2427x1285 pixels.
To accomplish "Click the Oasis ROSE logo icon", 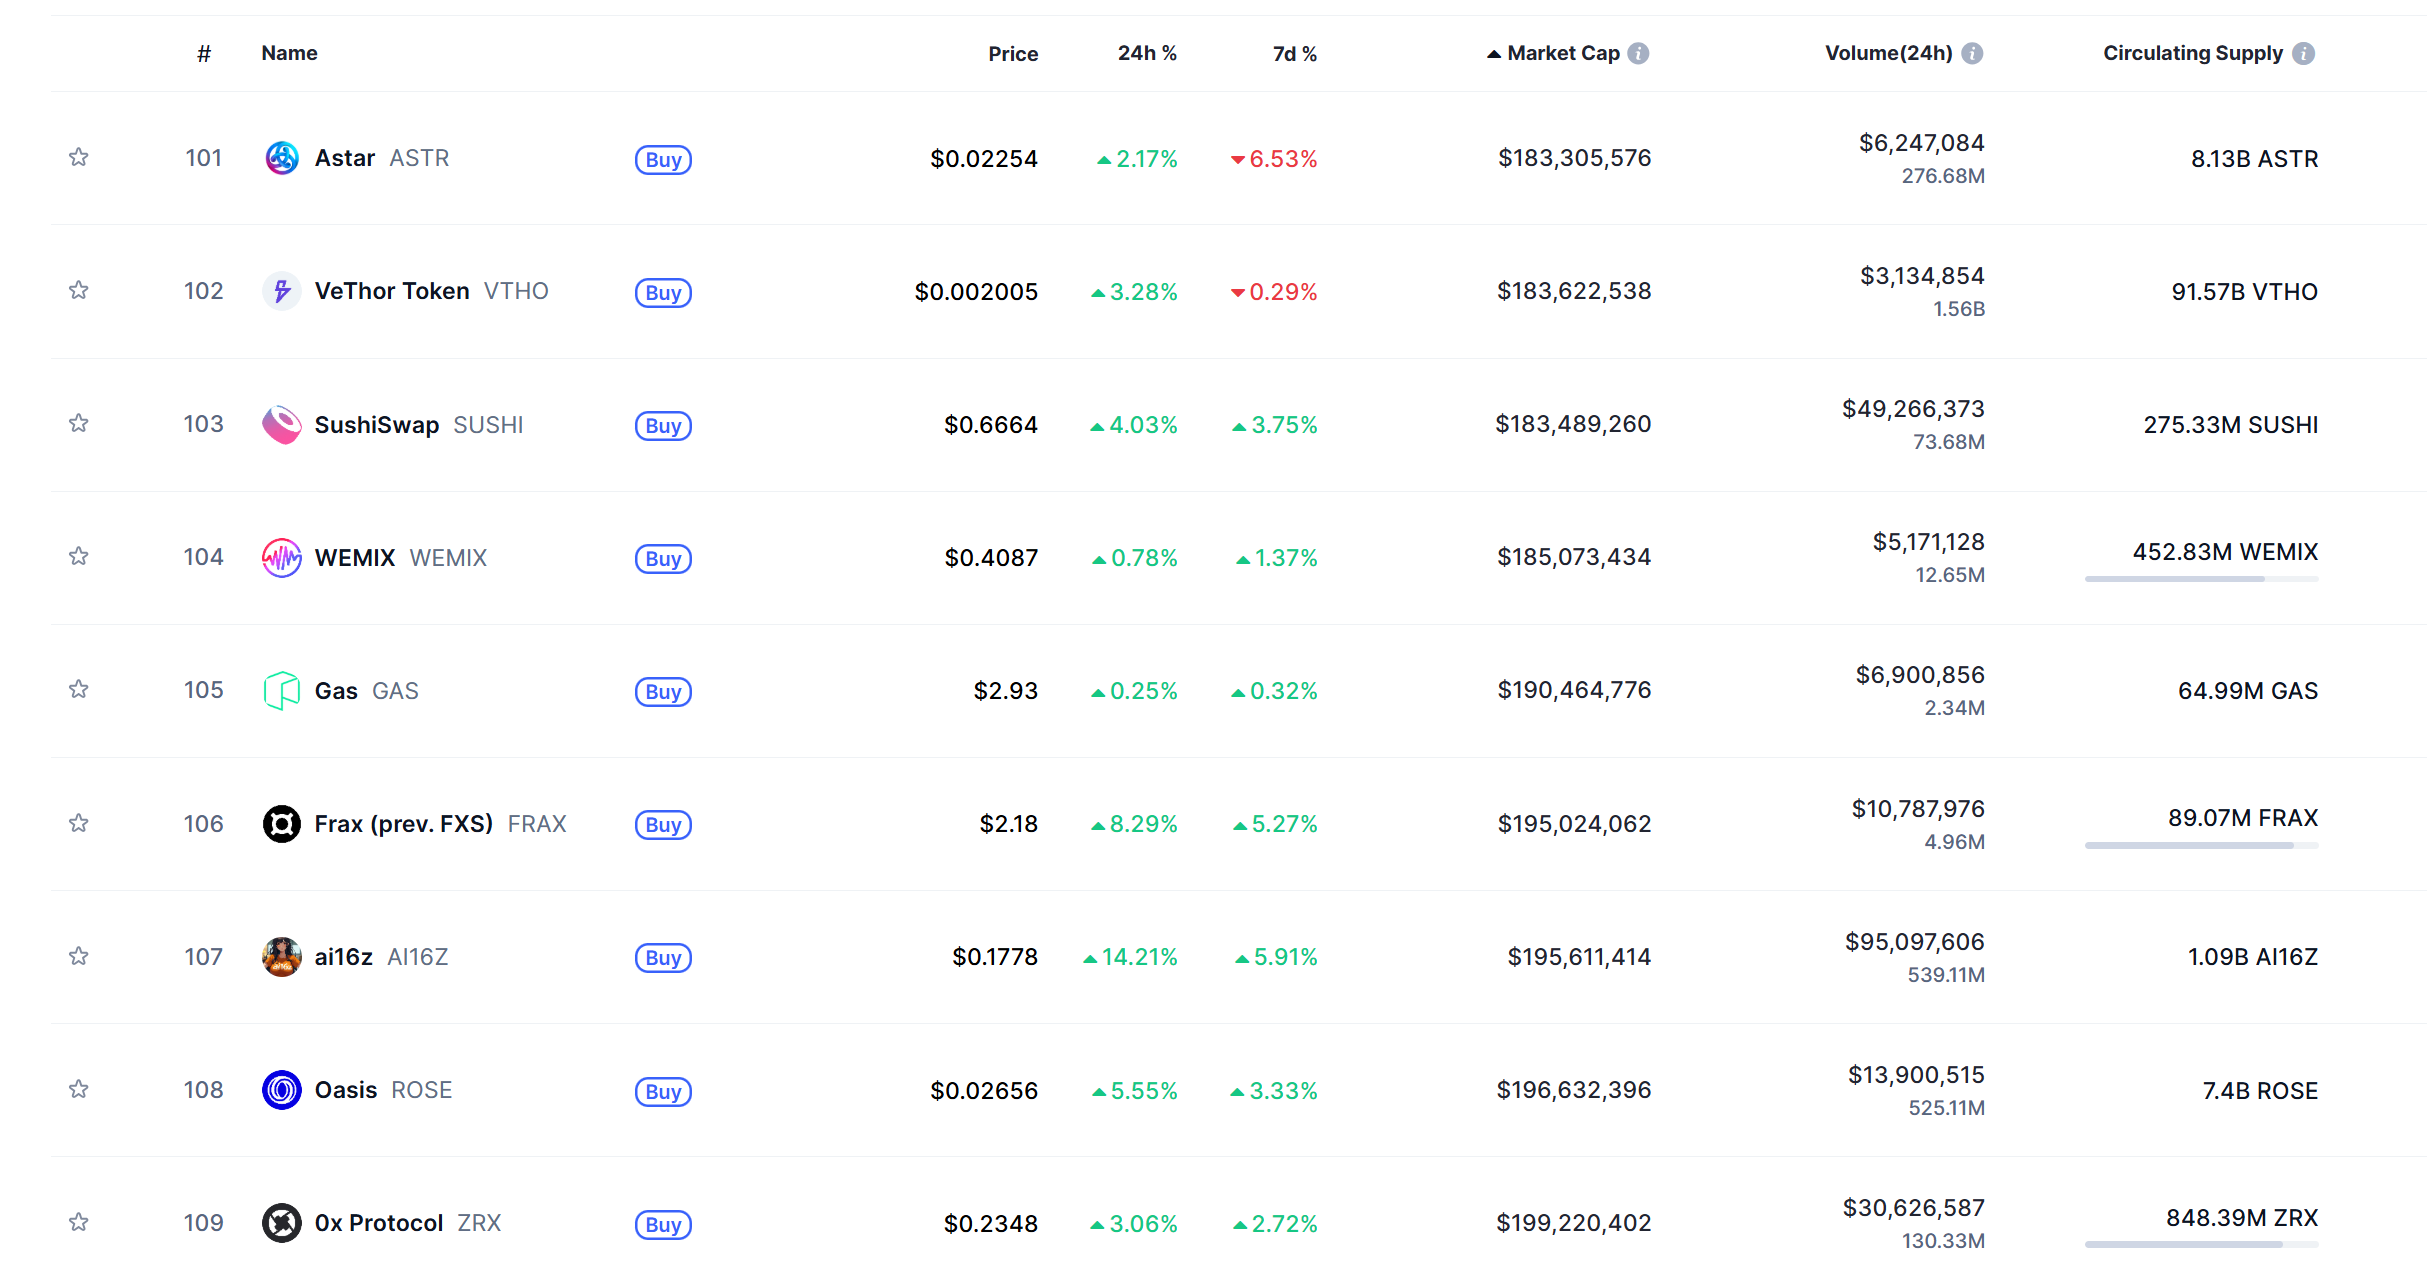I will point(281,1090).
